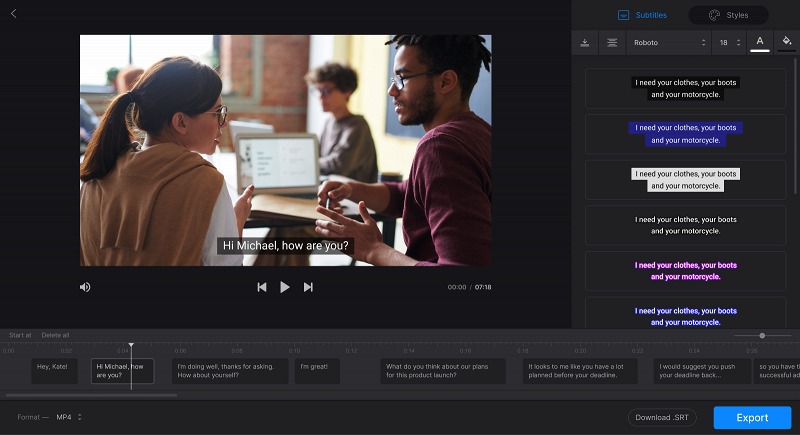The width and height of the screenshot is (800, 435).
Task: Select the Subtitles tab
Action: coord(642,15)
